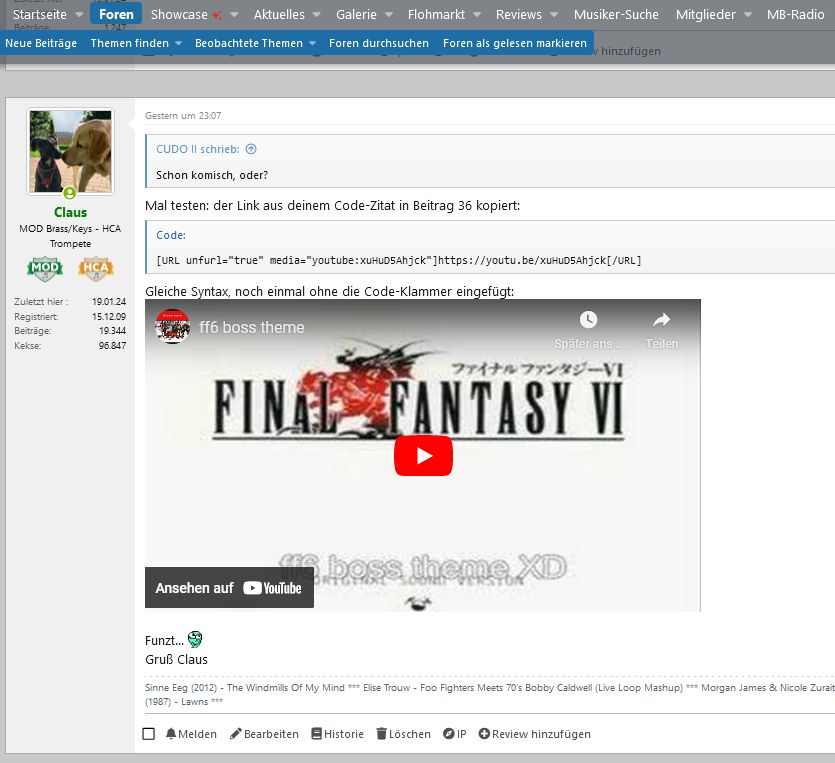Play the ff6 boss theme video
835x763 pixels.
pyautogui.click(x=423, y=456)
